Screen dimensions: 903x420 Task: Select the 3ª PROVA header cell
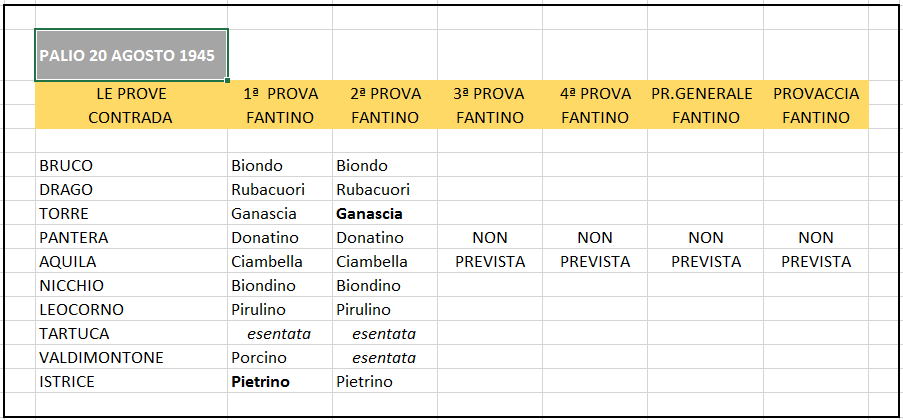pyautogui.click(x=490, y=93)
